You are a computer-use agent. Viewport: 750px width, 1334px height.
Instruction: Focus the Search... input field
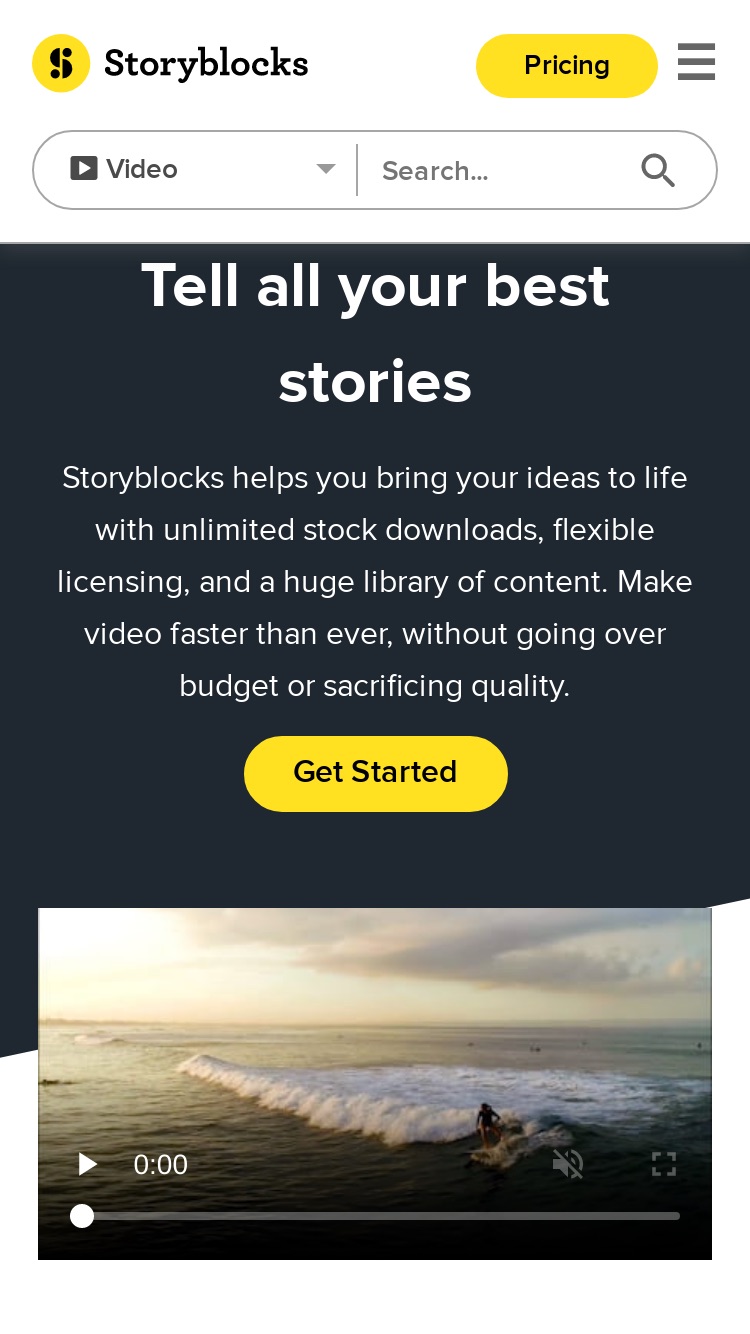coord(500,171)
